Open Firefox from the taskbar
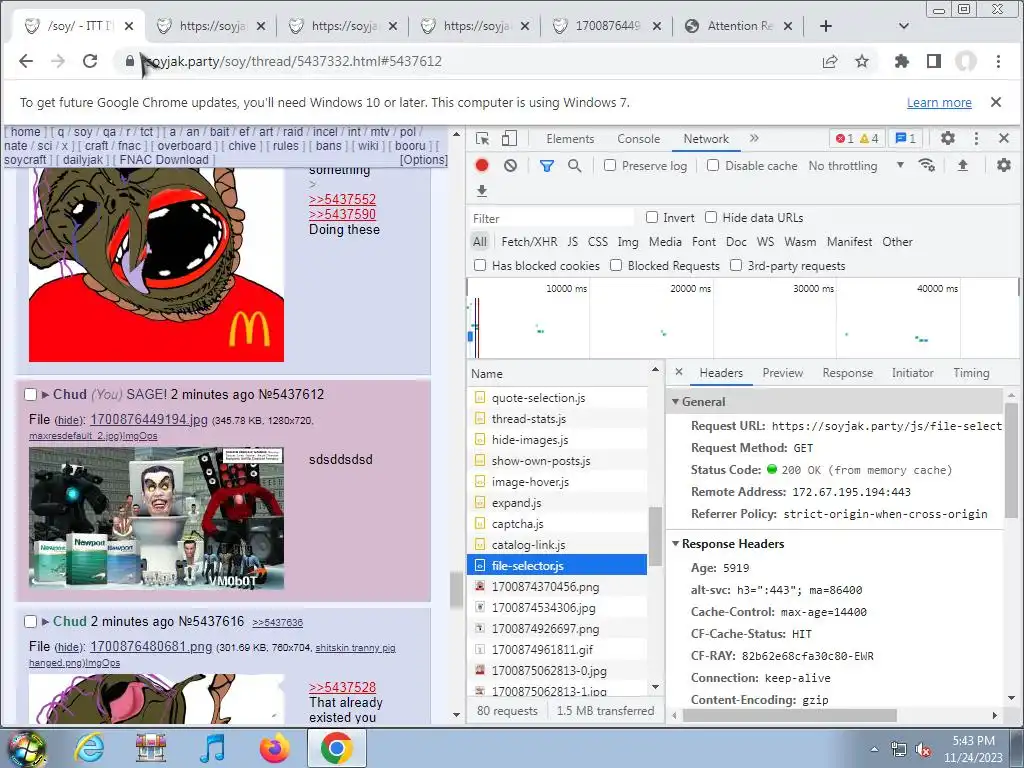The image size is (1024, 768). pyautogui.click(x=274, y=748)
